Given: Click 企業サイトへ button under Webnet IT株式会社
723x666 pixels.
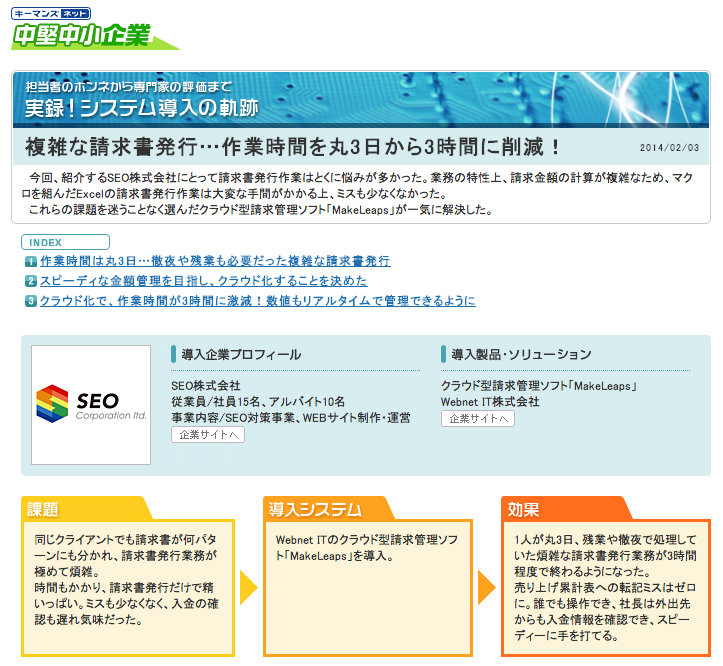Looking at the screenshot, I should [478, 419].
